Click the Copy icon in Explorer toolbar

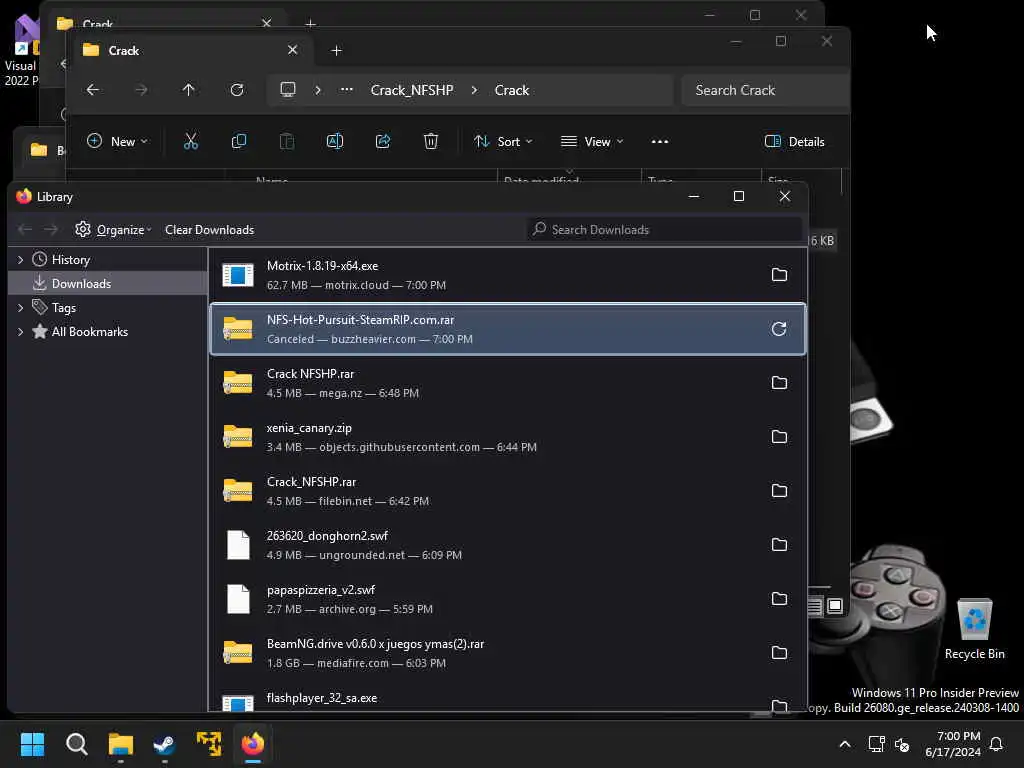tap(239, 141)
